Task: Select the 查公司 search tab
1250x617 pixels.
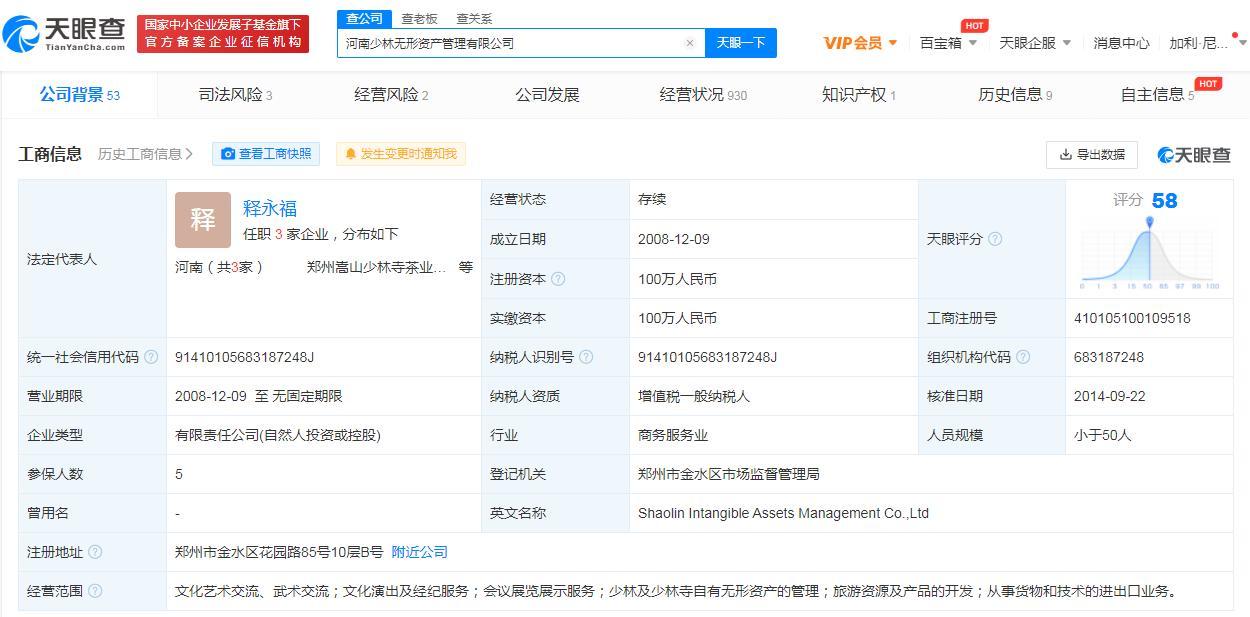Action: [x=364, y=18]
